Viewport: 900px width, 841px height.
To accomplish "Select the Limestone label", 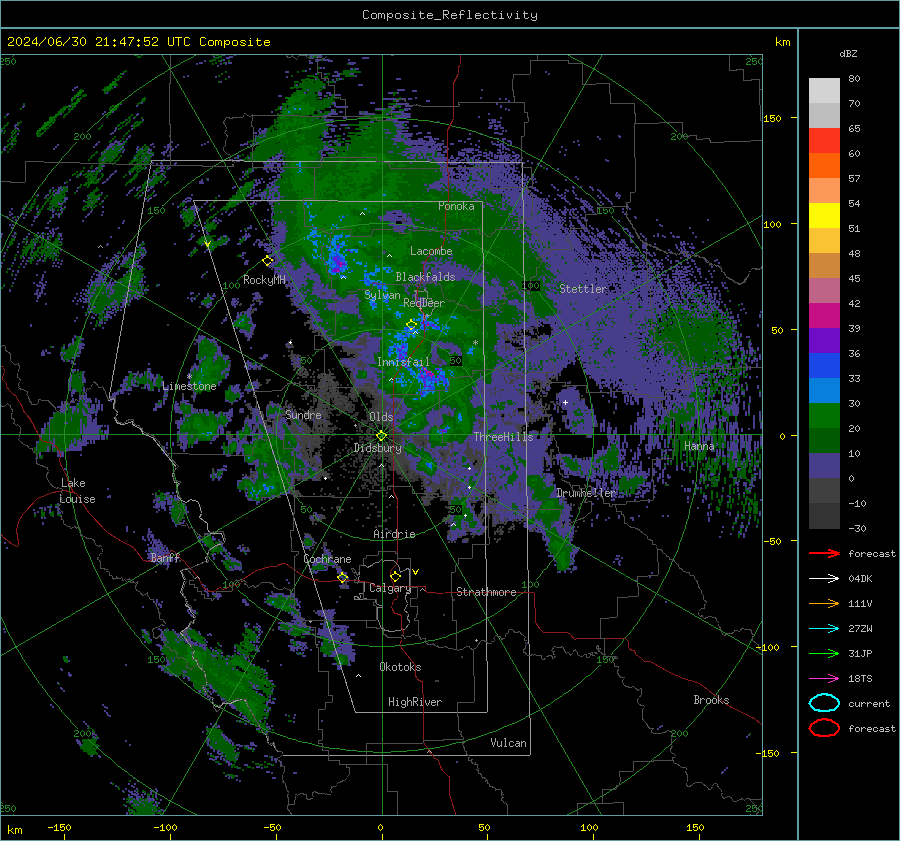I will click(189, 386).
